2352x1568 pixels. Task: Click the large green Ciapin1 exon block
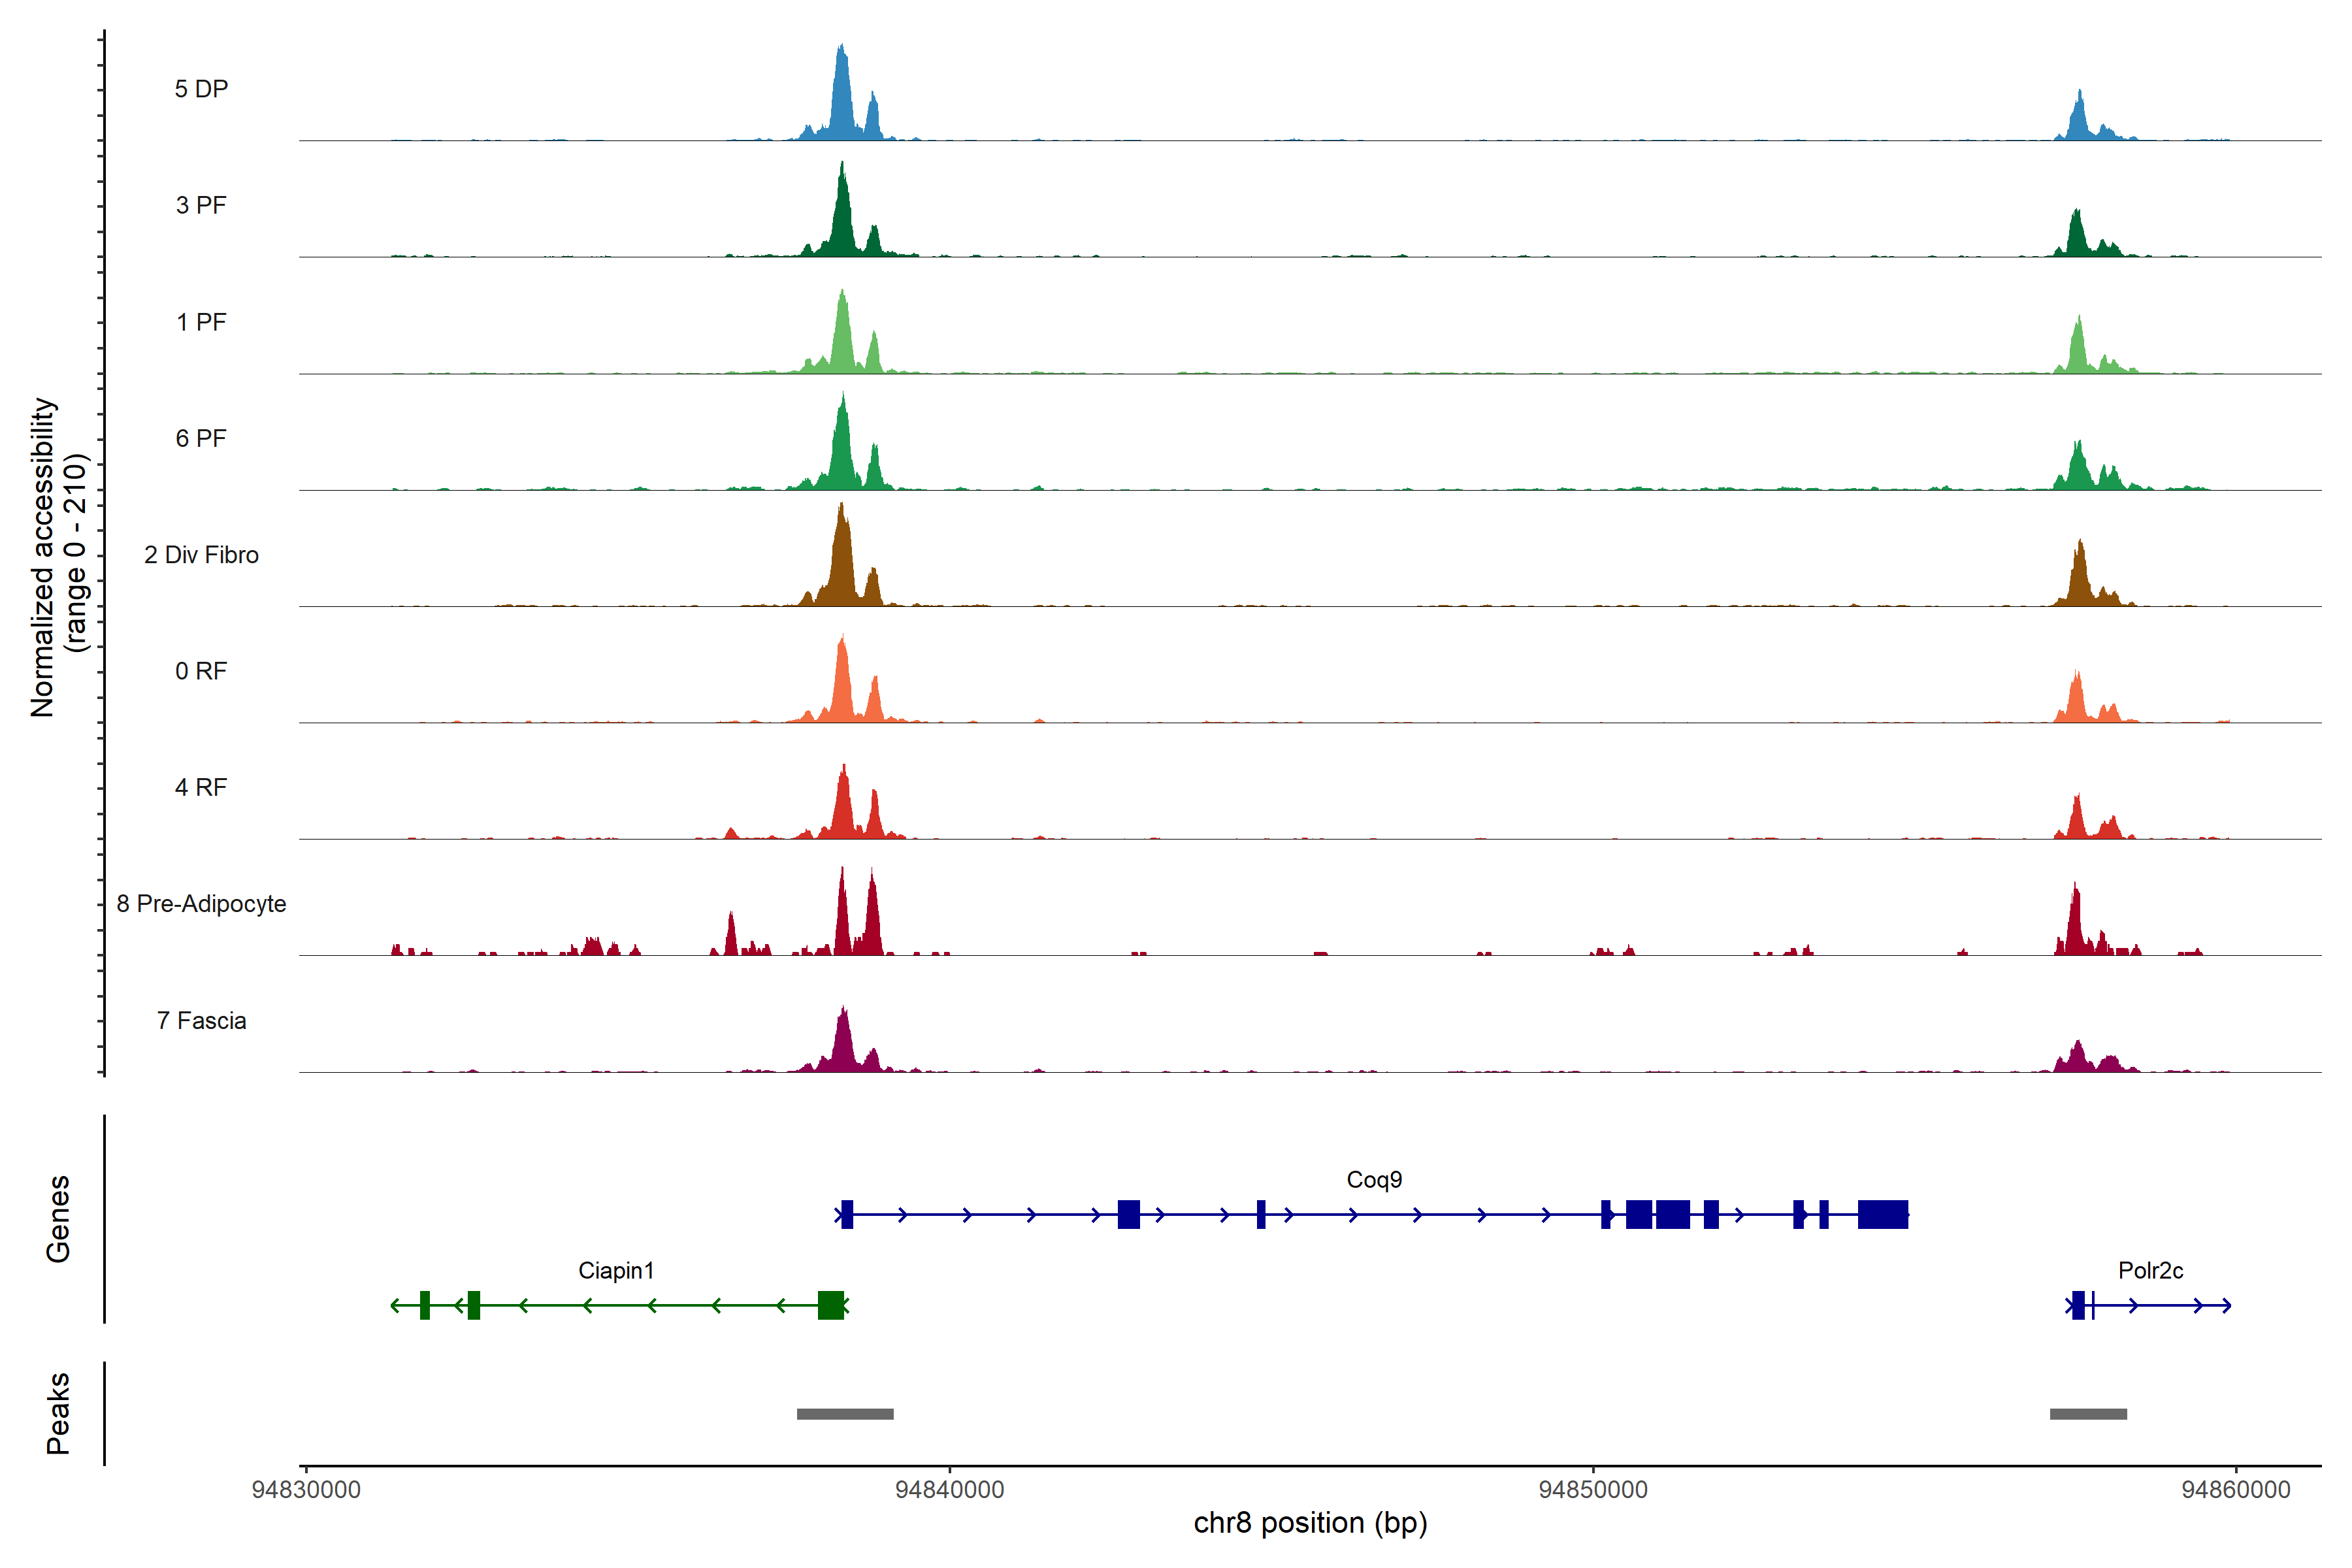pos(830,1305)
